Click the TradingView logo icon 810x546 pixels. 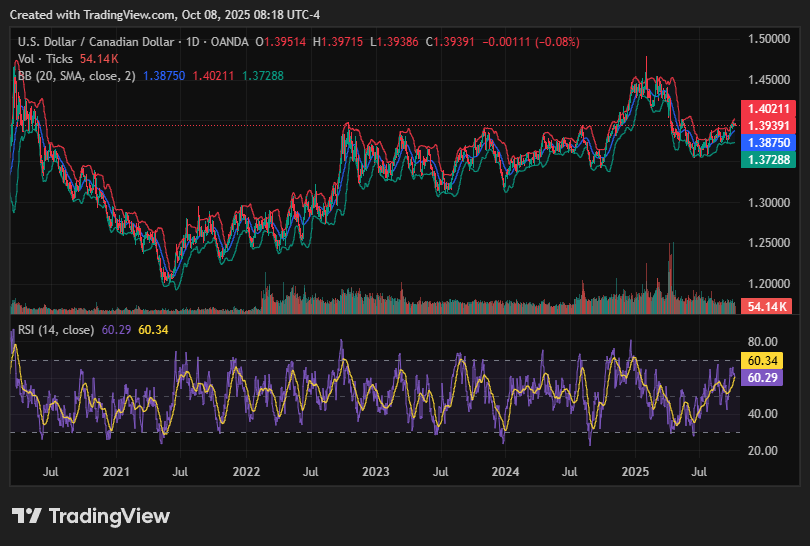coord(27,516)
